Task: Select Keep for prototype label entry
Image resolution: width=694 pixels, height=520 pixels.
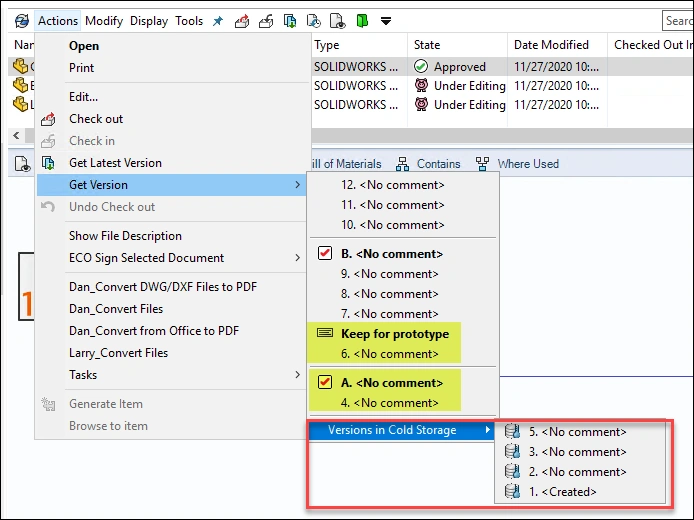Action: 395,334
